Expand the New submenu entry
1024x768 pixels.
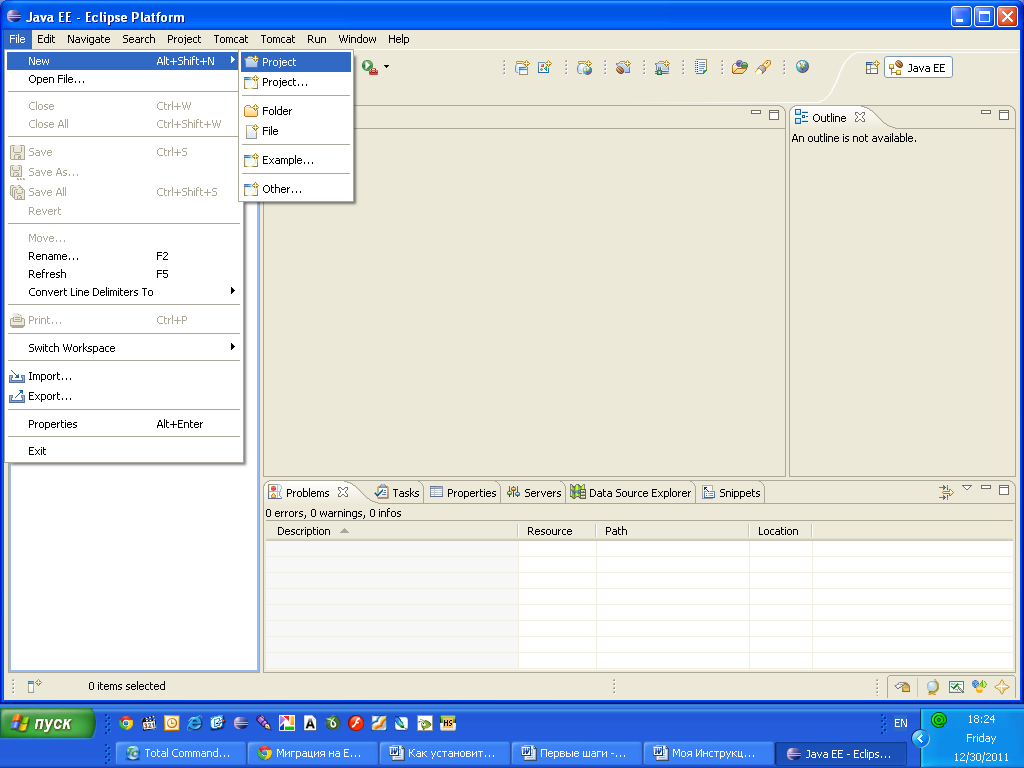pos(123,61)
